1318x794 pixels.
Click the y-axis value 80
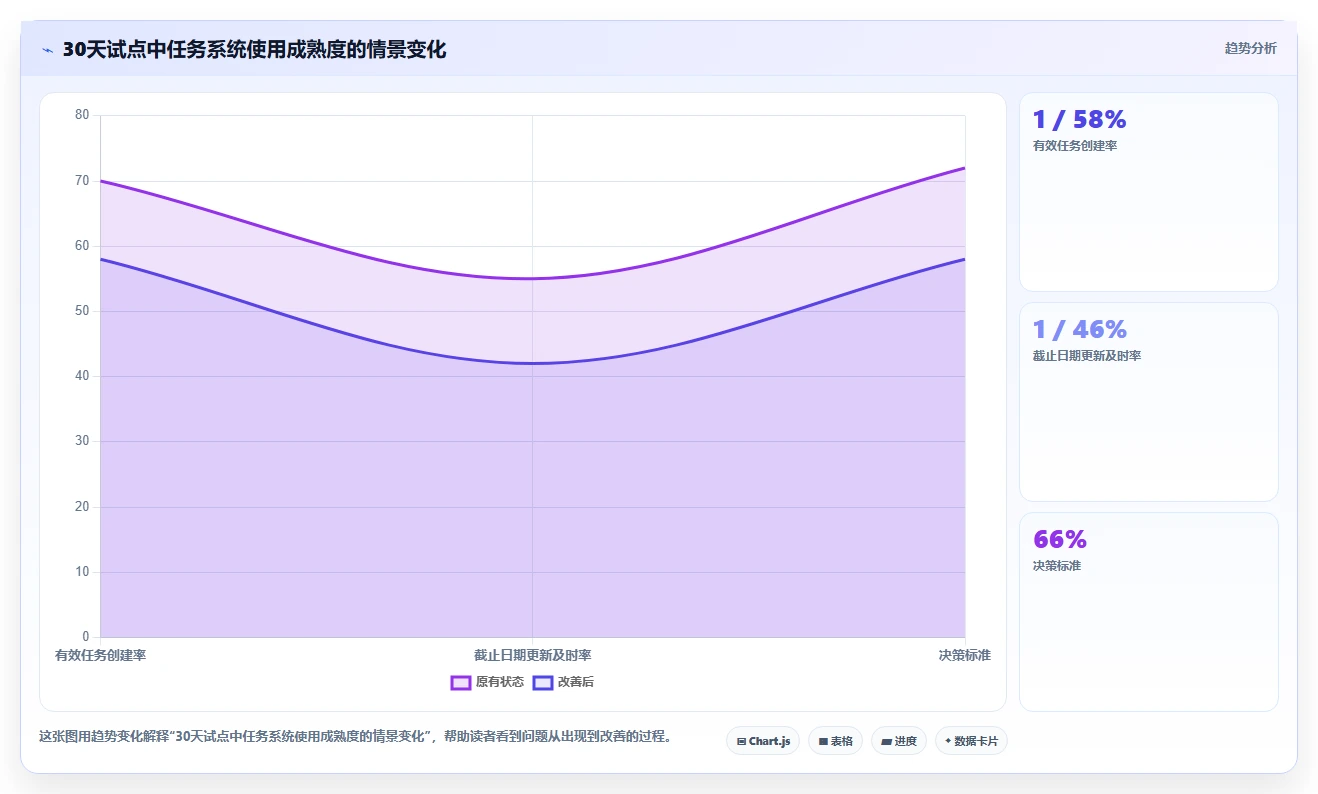pos(82,115)
